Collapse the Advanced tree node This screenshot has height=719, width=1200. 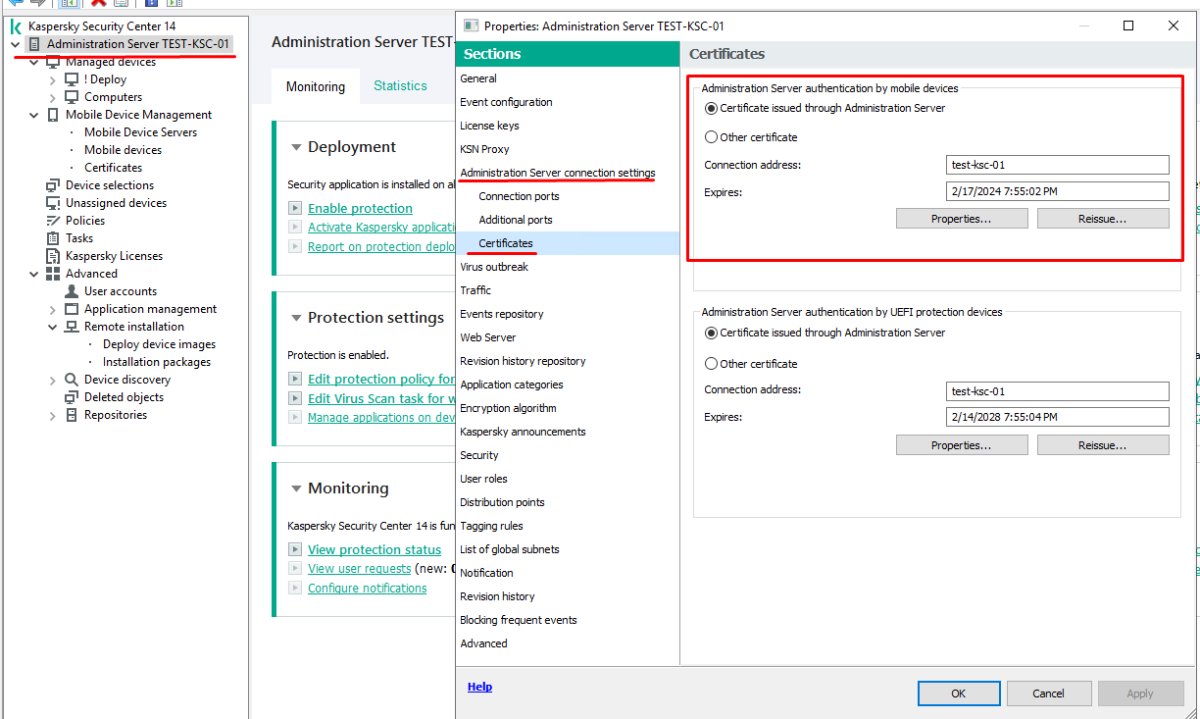(34, 274)
